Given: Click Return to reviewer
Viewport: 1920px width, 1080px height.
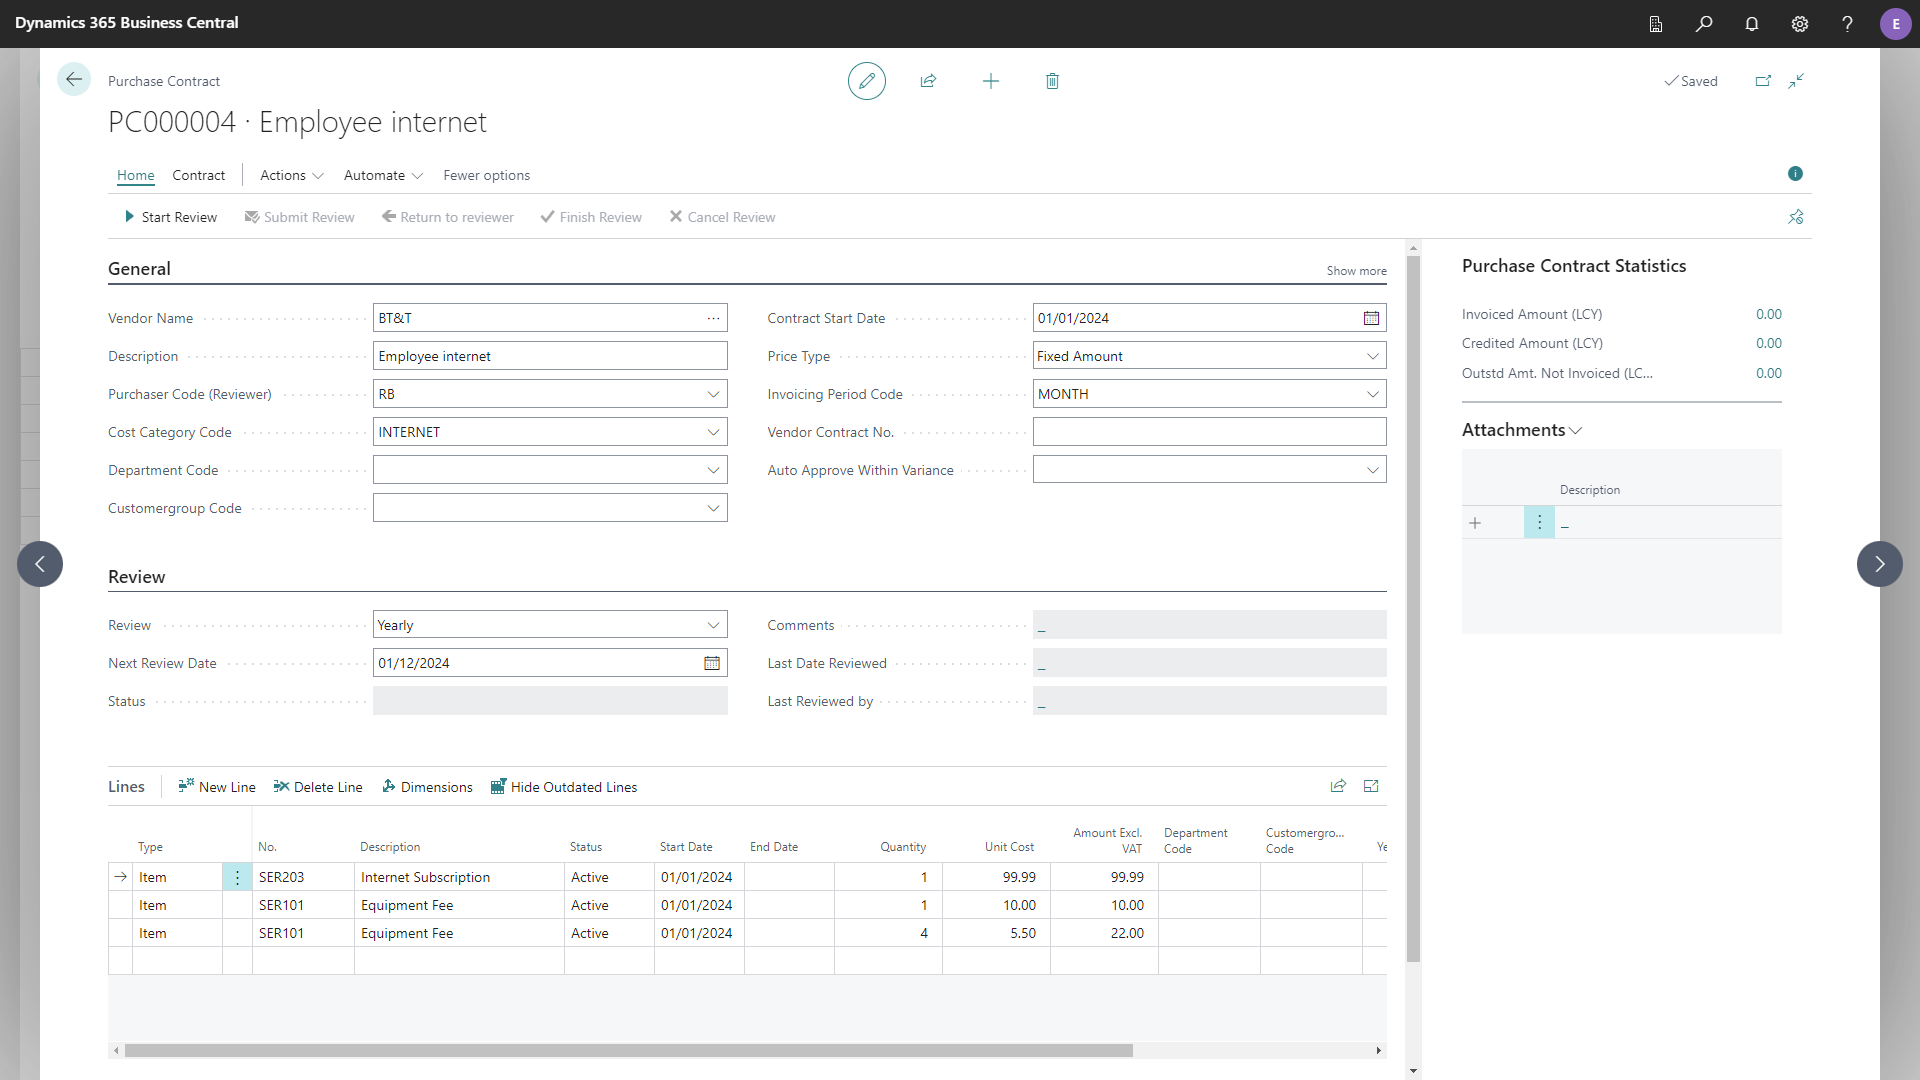Looking at the screenshot, I should (x=448, y=217).
